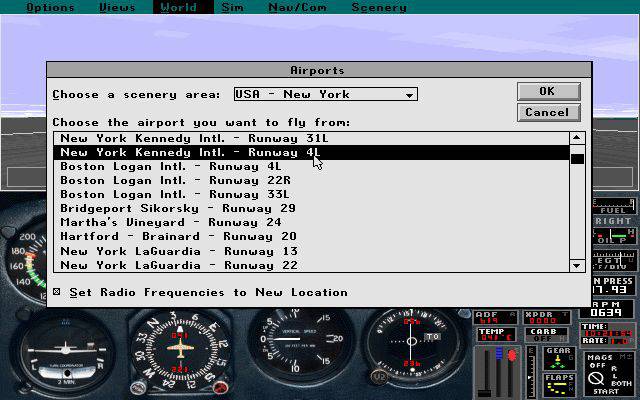Toggle Set Radio Frequencies to New Location

(x=57, y=292)
